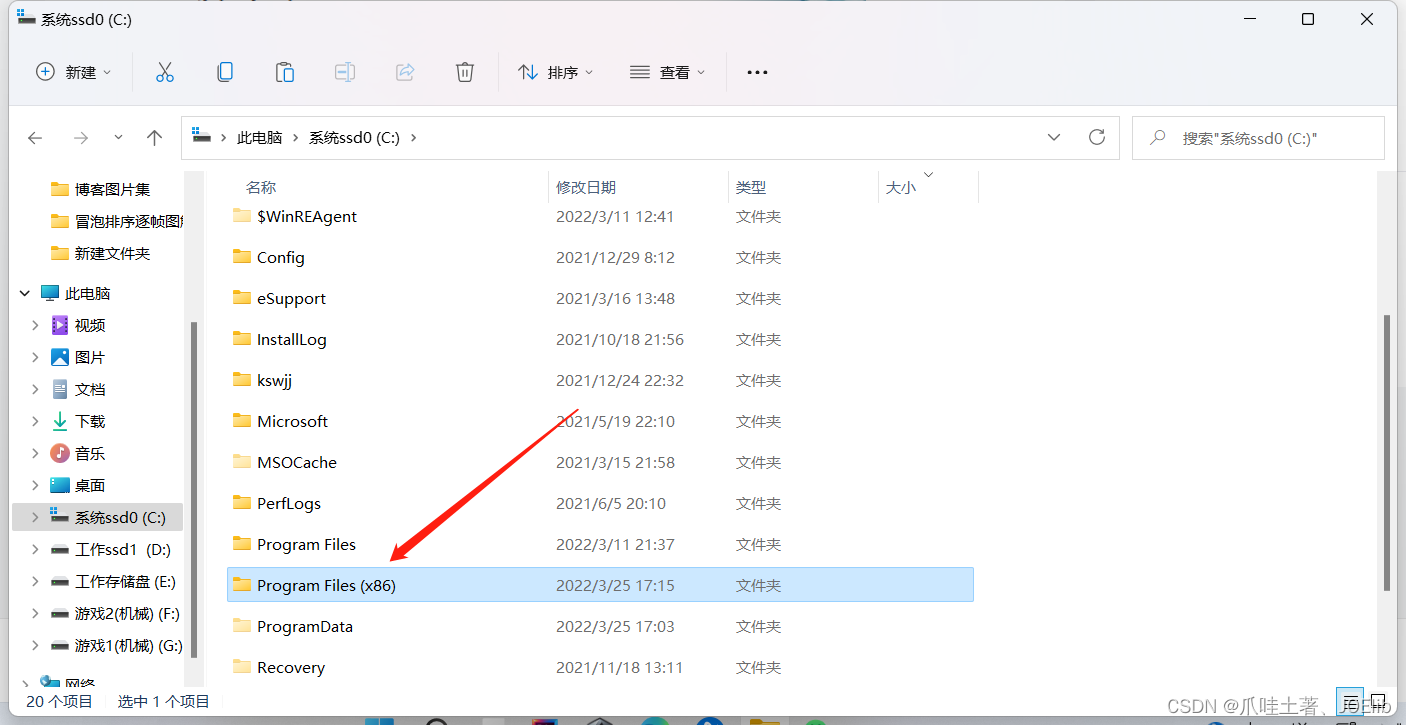Click the Share icon in toolbar

pos(405,72)
